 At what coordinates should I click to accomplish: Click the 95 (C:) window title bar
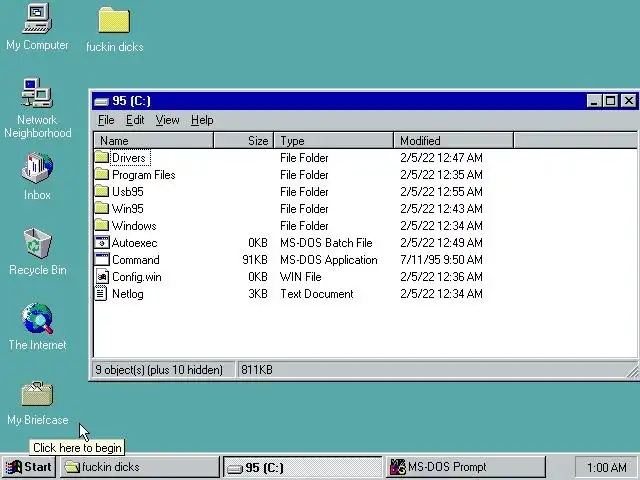367,101
